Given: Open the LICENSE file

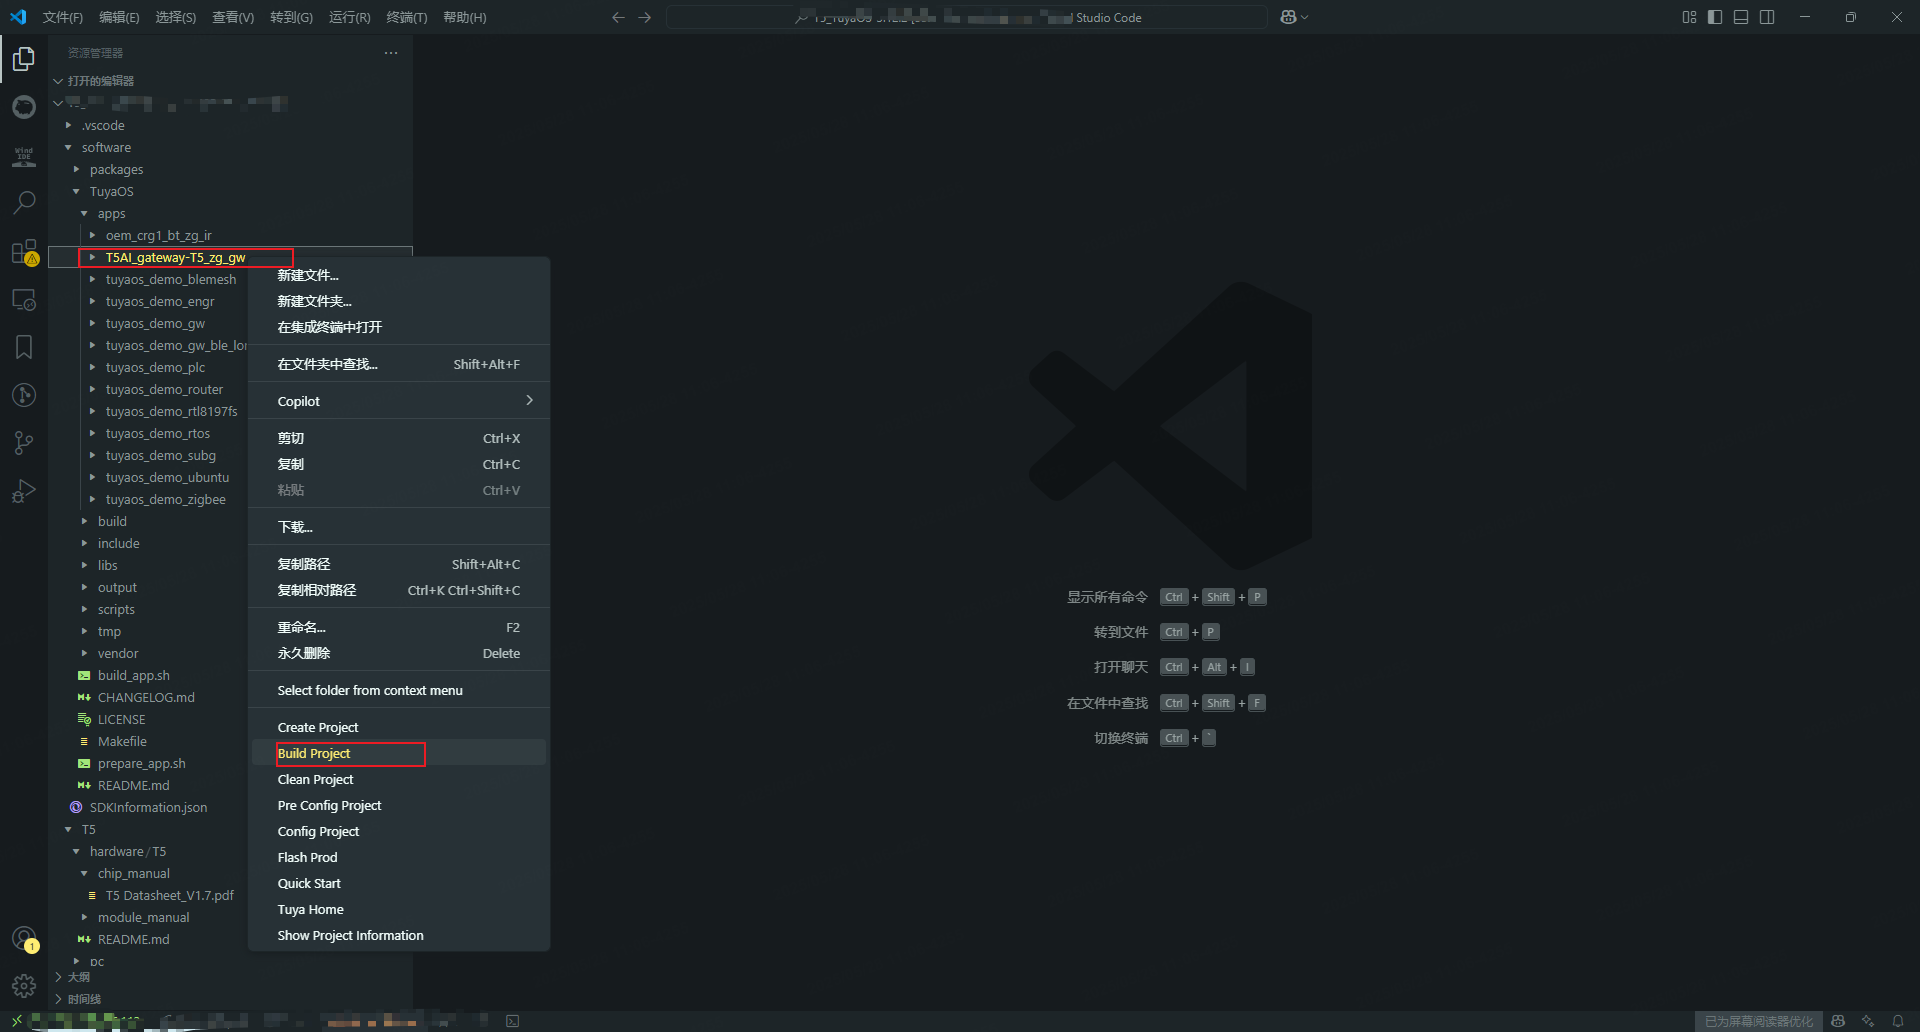Looking at the screenshot, I should (121, 719).
